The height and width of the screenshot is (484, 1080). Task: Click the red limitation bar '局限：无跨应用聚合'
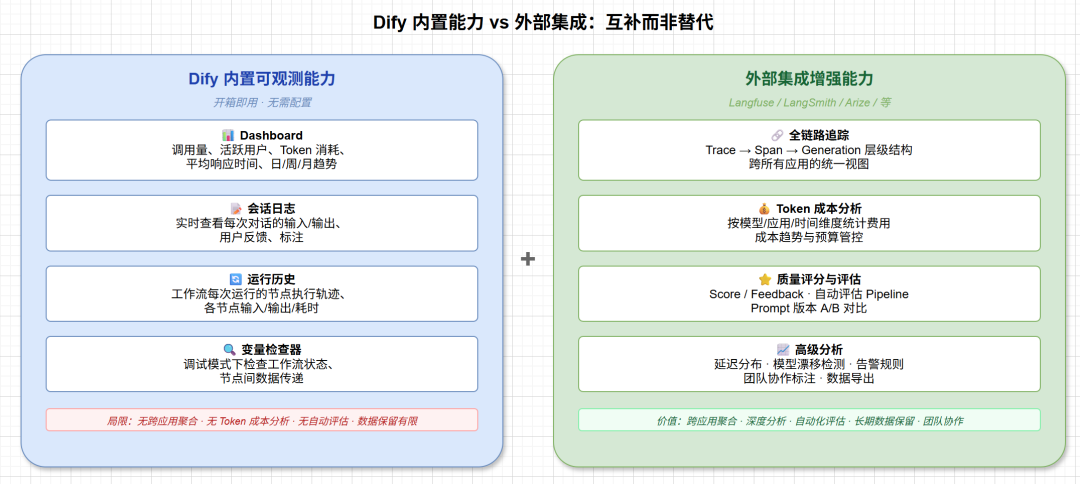pos(262,420)
